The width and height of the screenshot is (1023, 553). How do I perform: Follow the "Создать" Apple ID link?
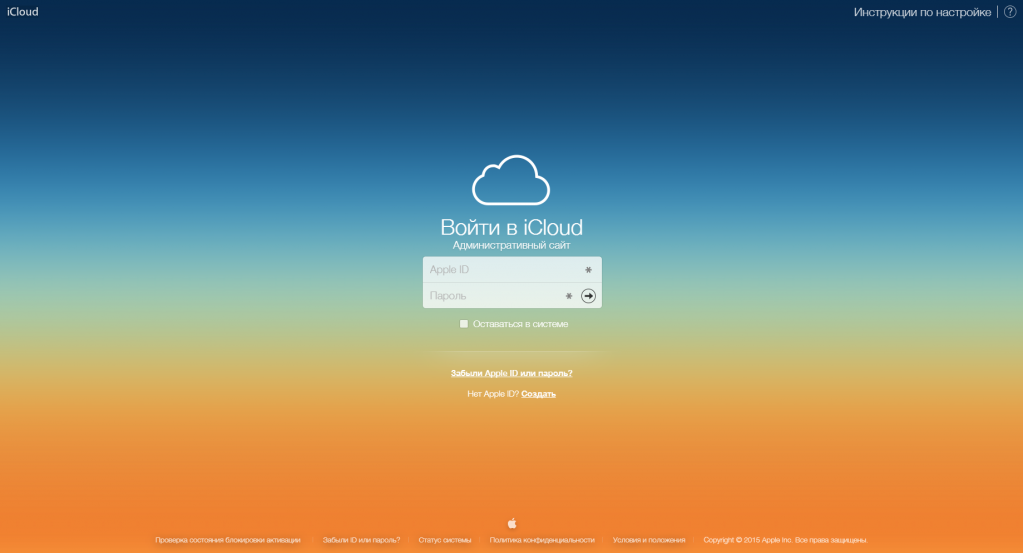(538, 394)
